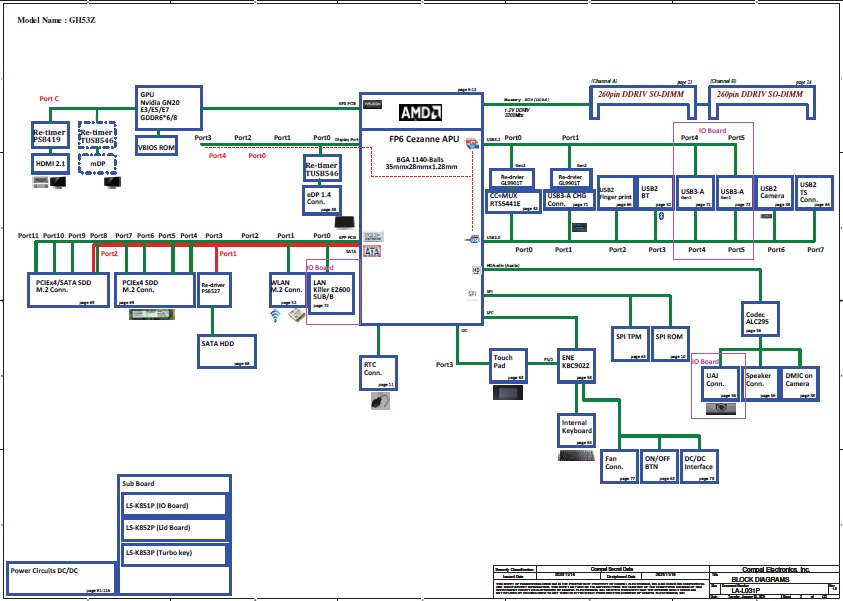Select the WLAN M.2 Conn. block

pyautogui.click(x=287, y=290)
